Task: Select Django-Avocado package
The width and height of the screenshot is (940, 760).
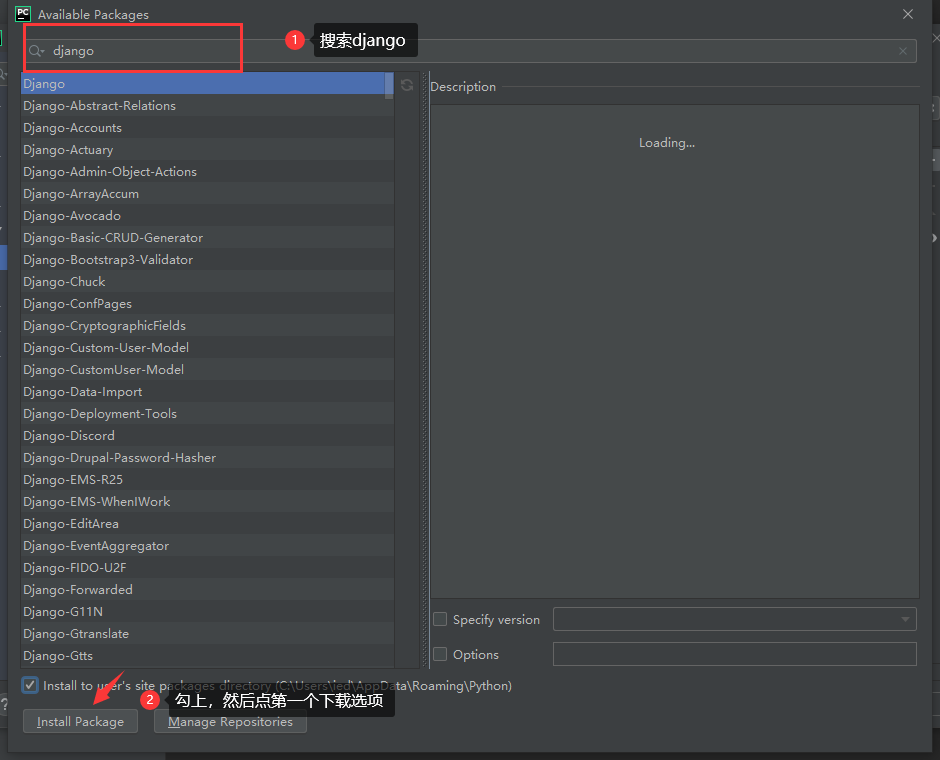Action: [x=207, y=216]
